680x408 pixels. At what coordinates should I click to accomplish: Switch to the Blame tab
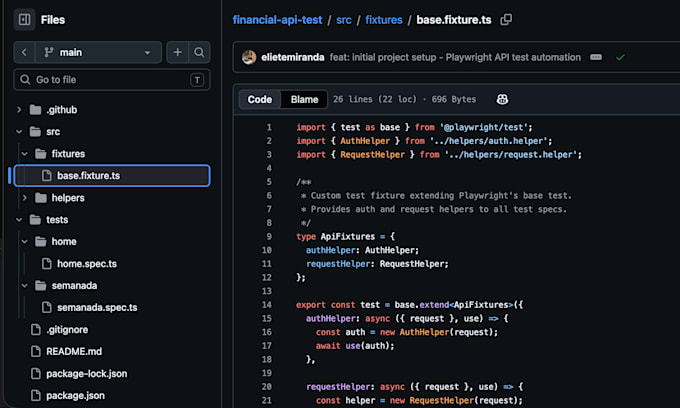coord(304,99)
